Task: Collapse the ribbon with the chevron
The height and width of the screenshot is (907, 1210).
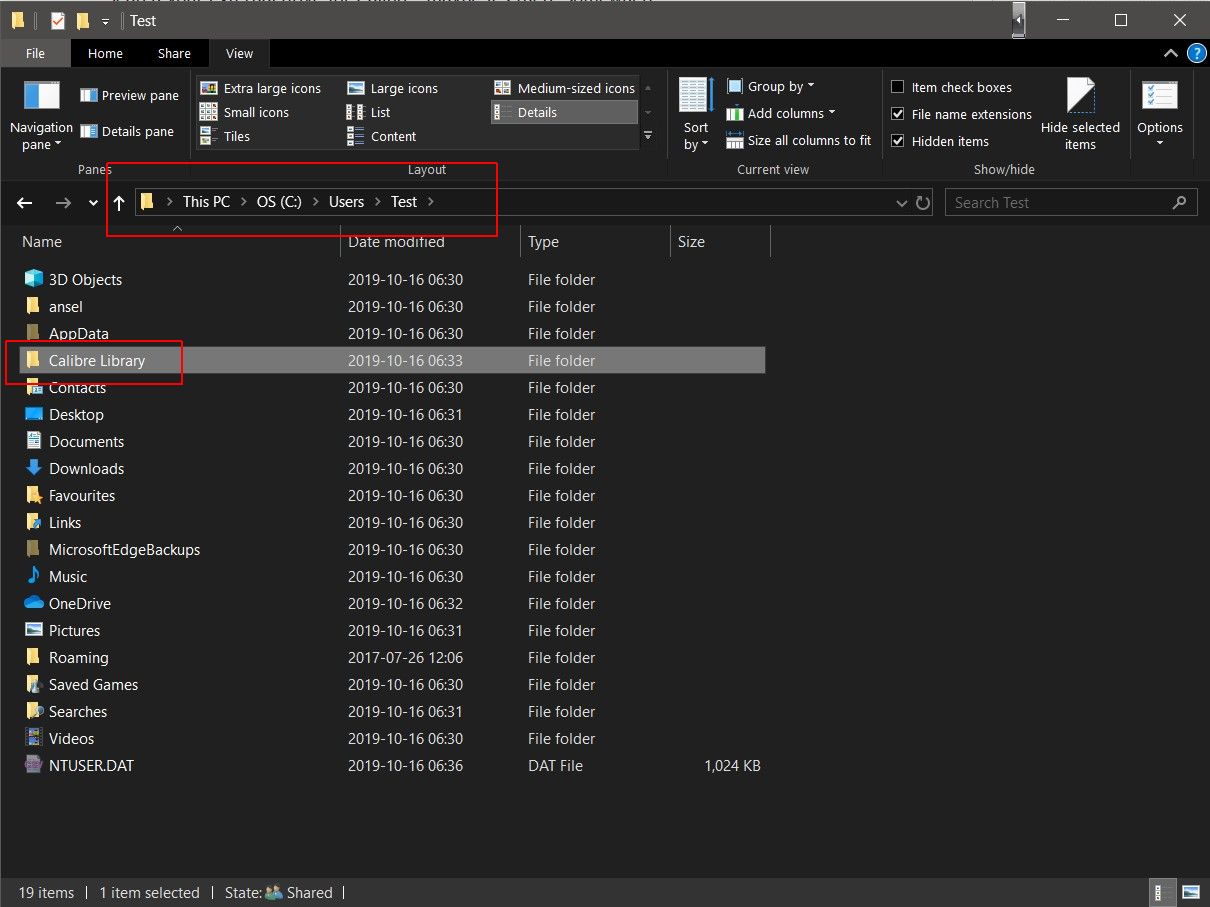Action: (1171, 53)
